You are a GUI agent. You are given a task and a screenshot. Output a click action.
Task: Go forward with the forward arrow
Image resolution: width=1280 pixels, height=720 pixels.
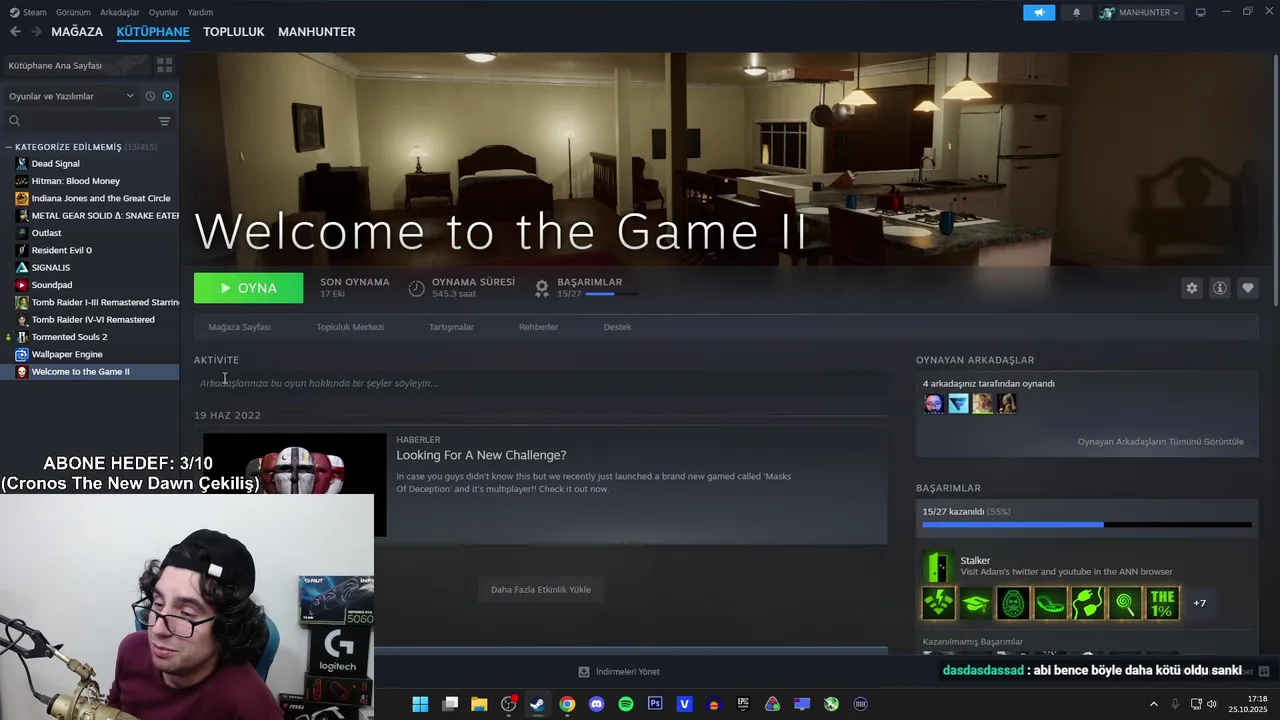point(36,32)
